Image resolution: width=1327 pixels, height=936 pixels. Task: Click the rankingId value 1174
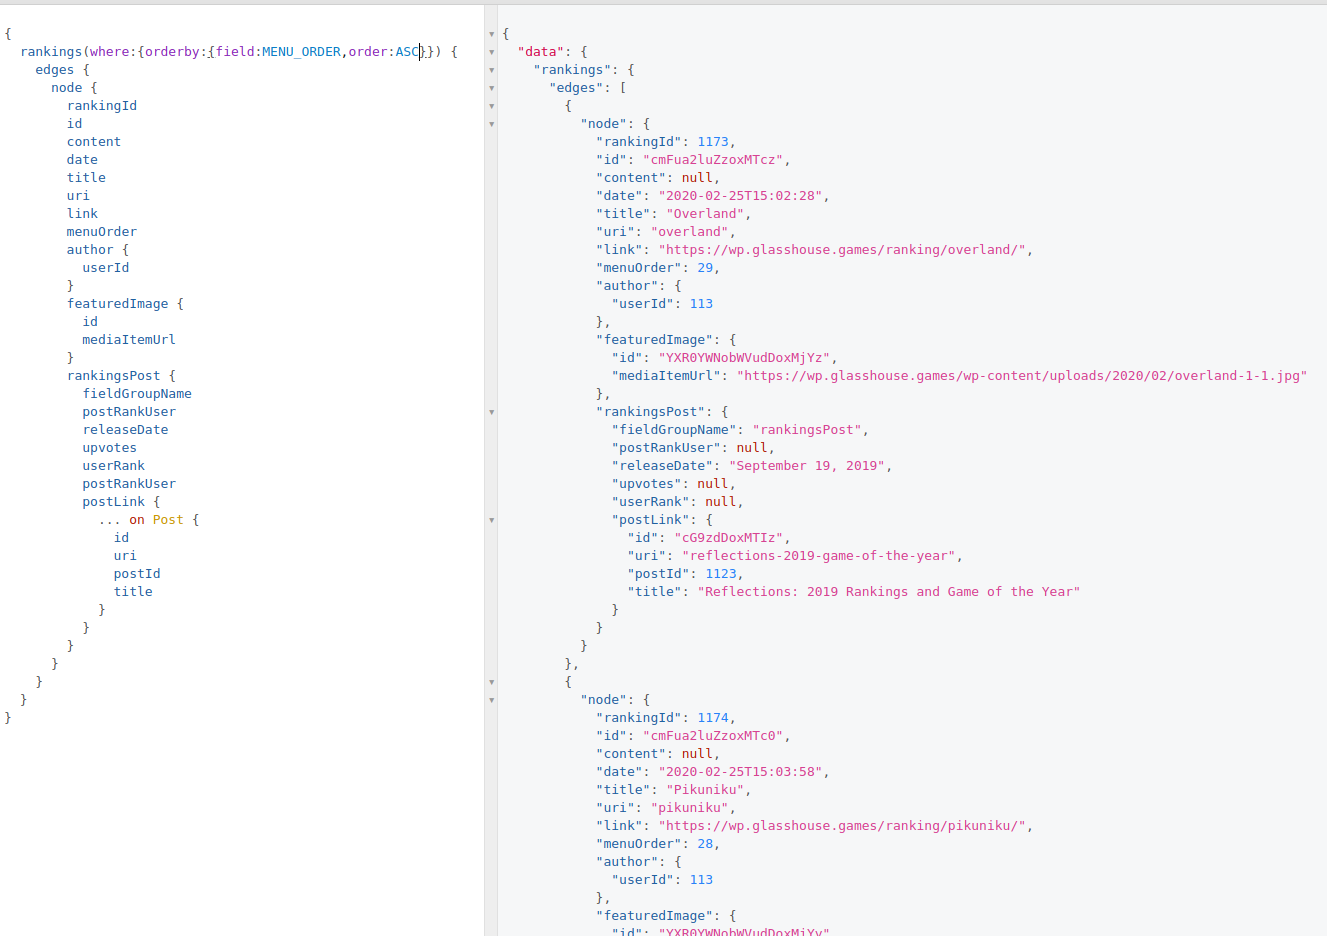713,718
